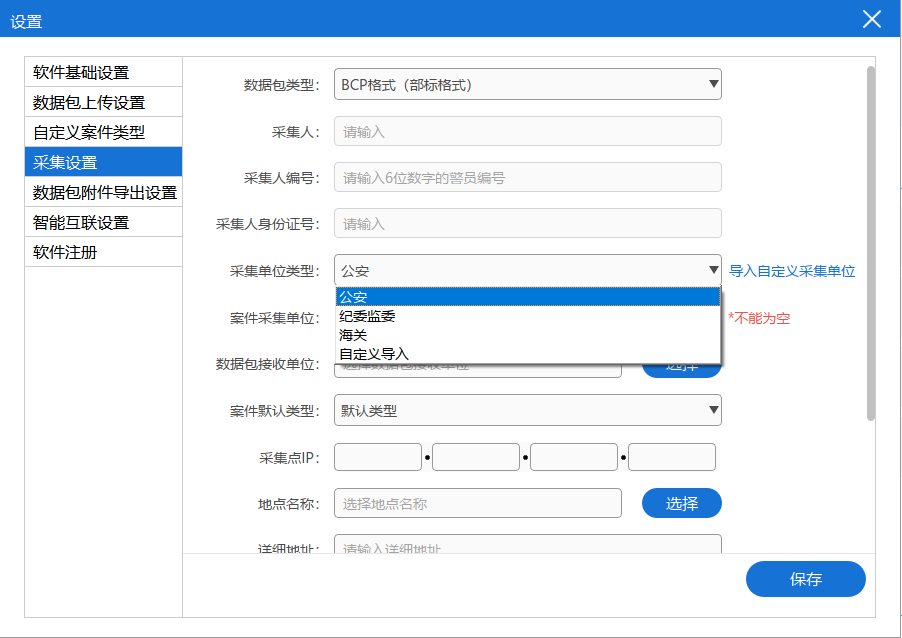Focus the 采集人编号 police number field
Image resolution: width=902 pixels, height=638 pixels.
click(x=527, y=178)
